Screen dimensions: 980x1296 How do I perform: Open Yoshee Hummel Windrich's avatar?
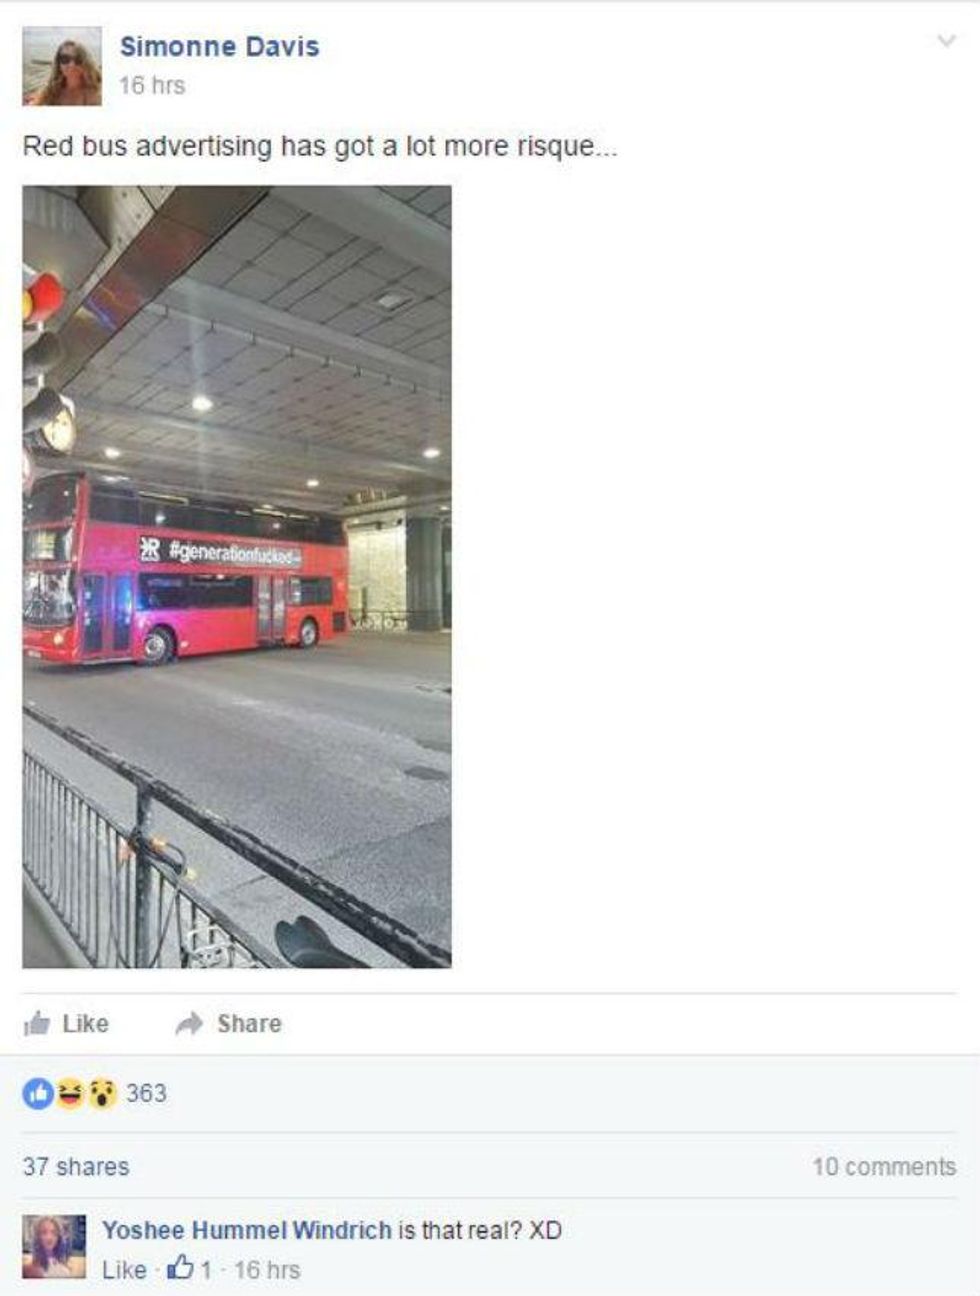tap(54, 1247)
